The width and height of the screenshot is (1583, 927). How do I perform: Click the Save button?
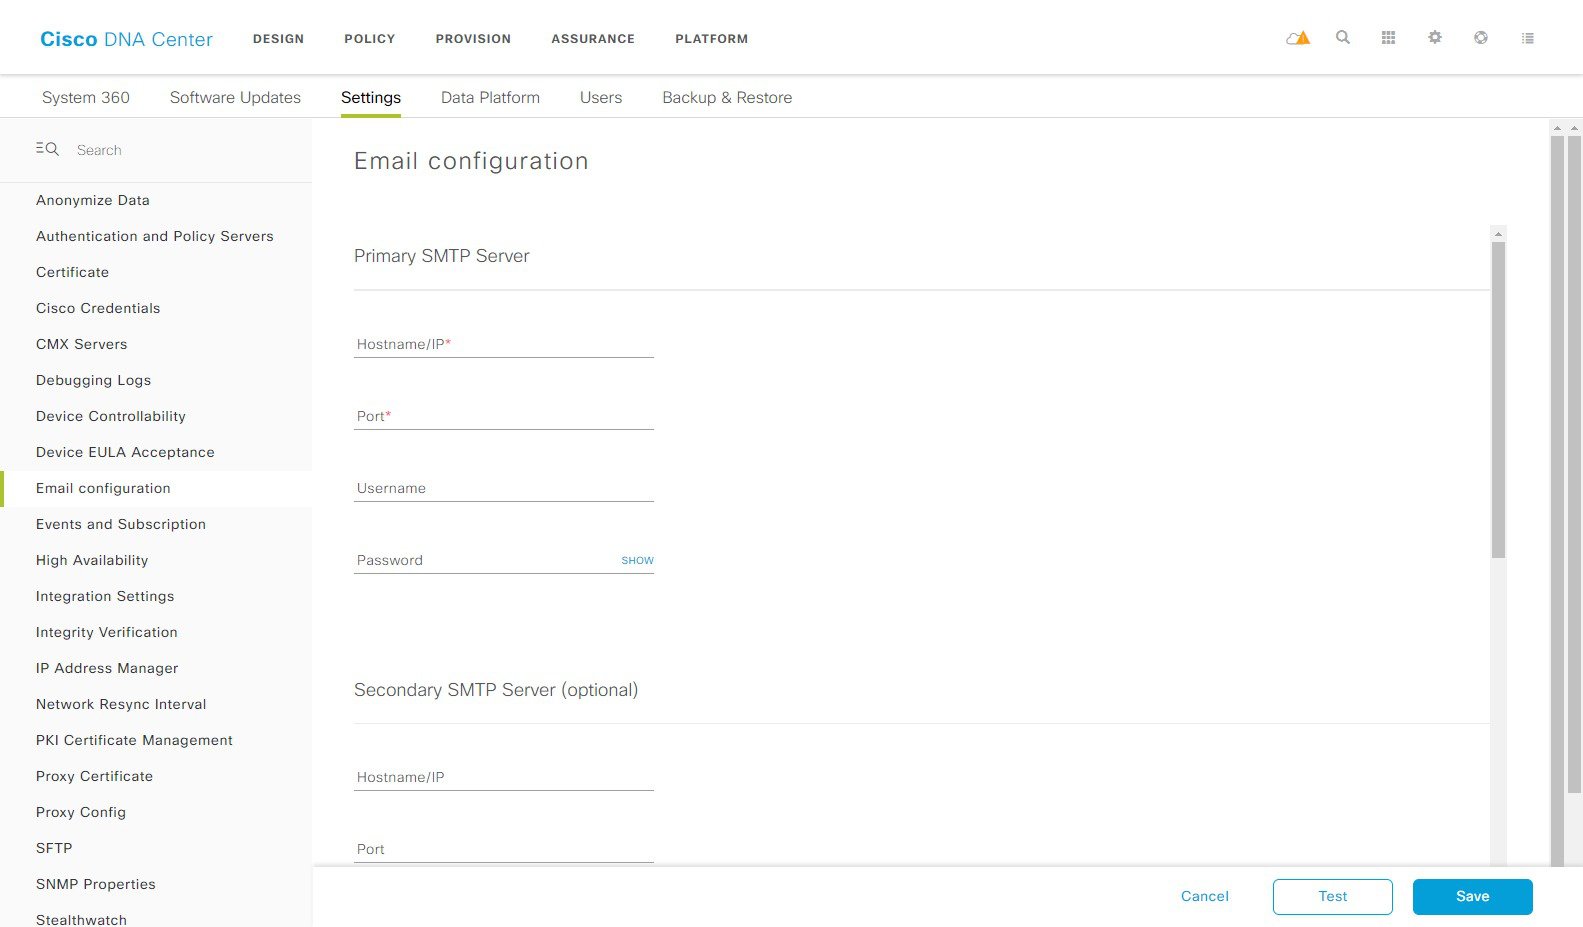[x=1472, y=897]
